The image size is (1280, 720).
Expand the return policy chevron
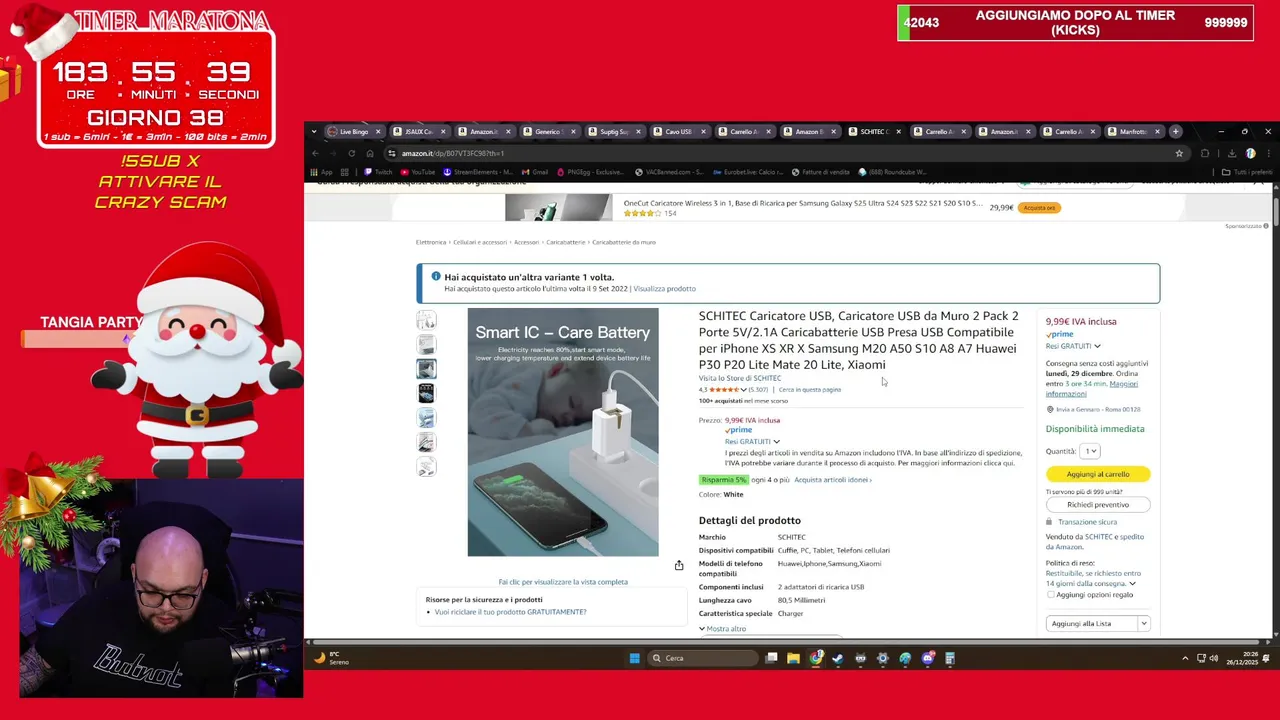point(1132,584)
